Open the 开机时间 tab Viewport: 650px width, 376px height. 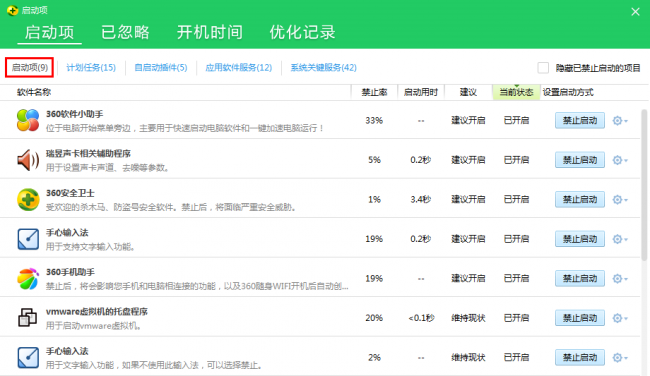coord(210,32)
